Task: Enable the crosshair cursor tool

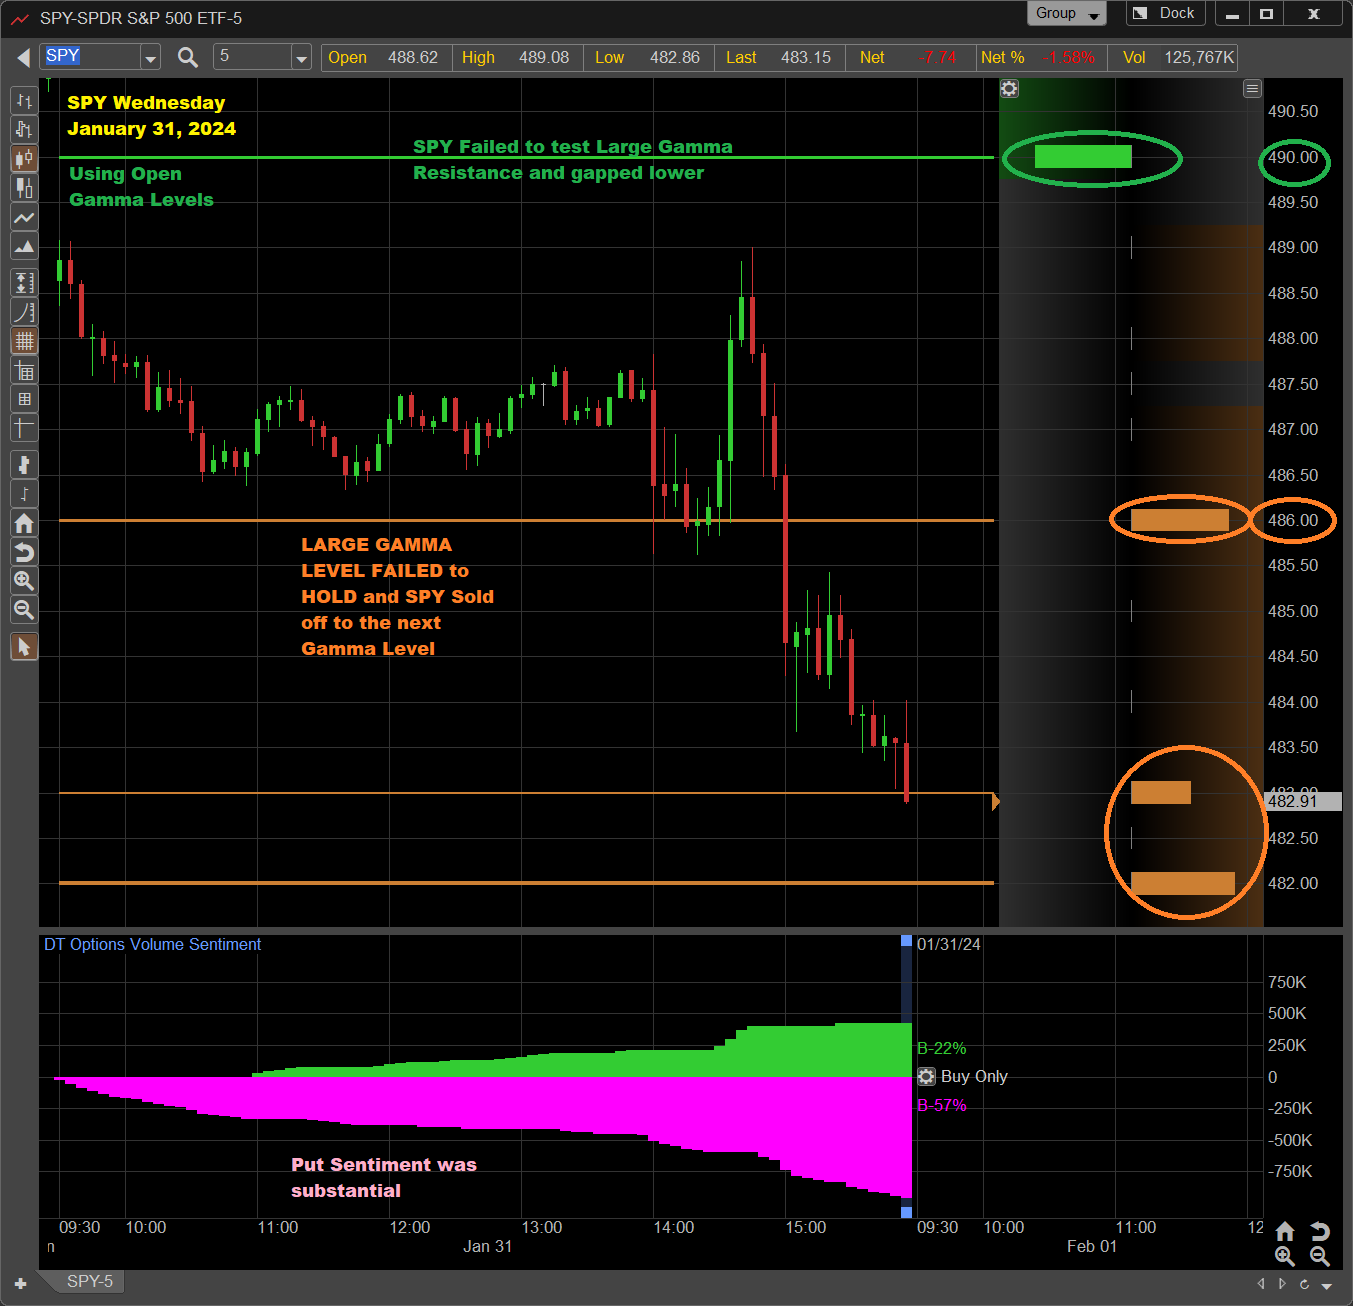Action: (x=24, y=428)
